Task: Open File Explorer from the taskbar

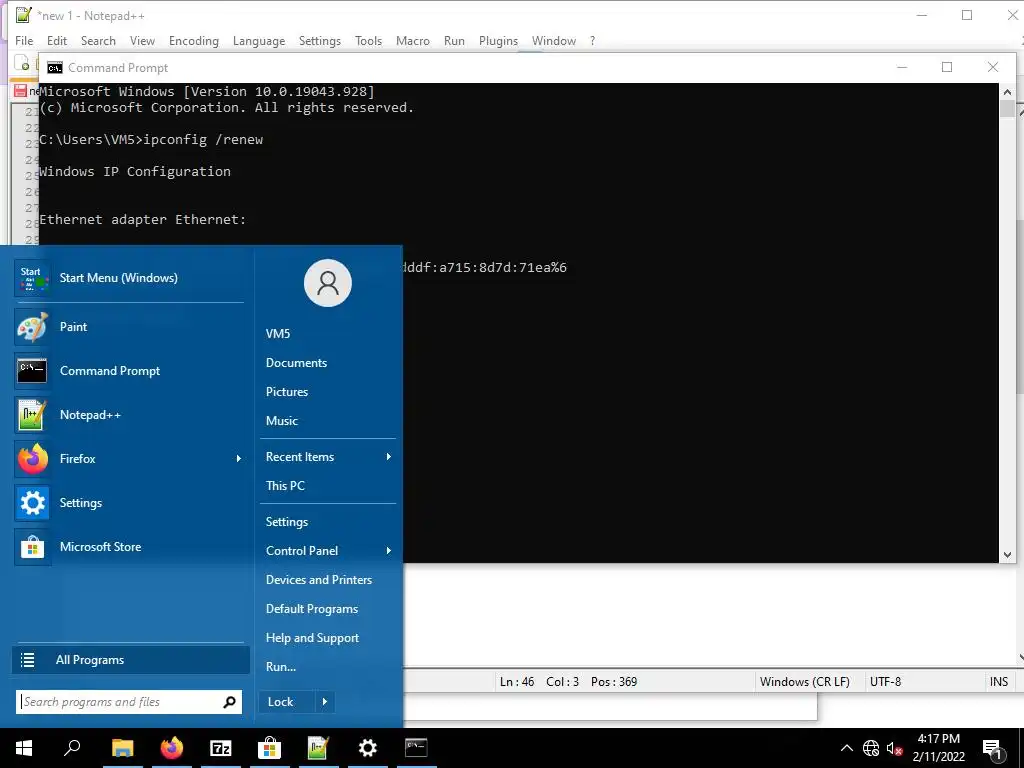Action: pyautogui.click(x=122, y=748)
